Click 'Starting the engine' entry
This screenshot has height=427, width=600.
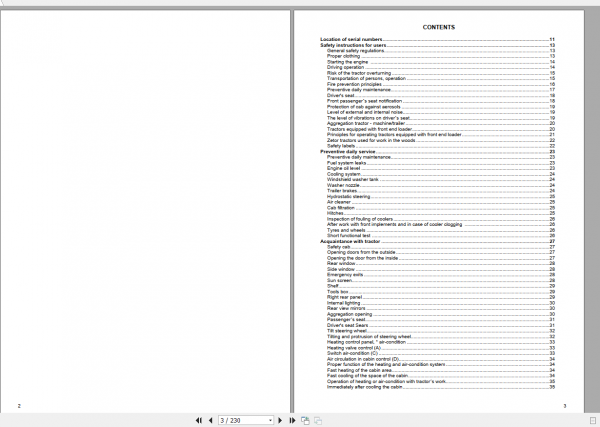pyautogui.click(x=347, y=62)
